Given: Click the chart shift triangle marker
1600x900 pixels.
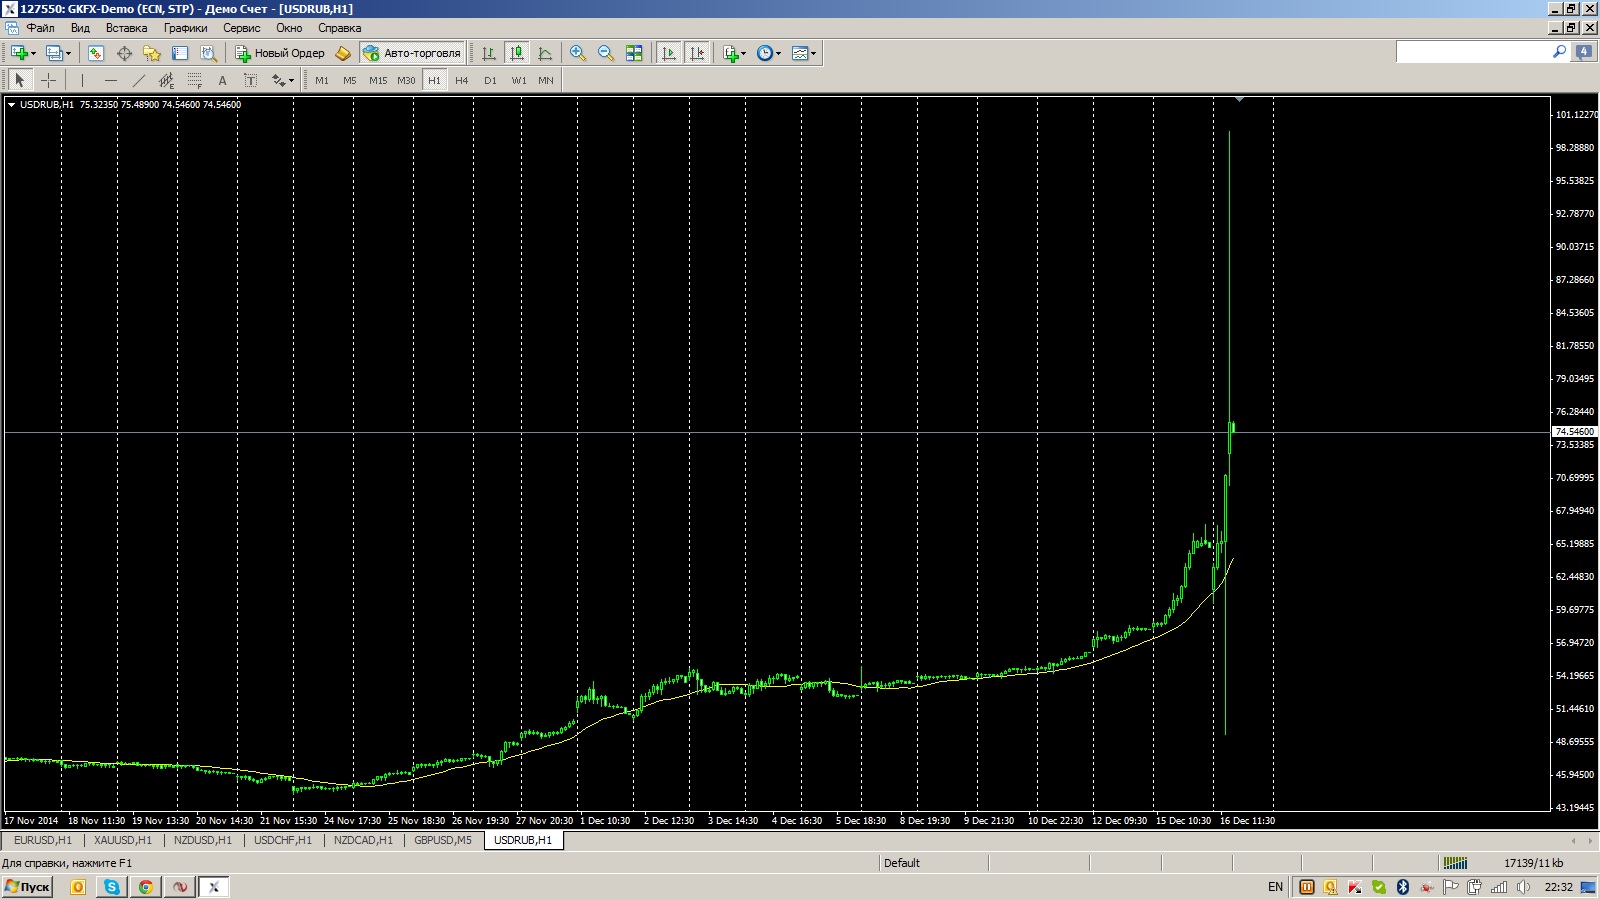Looking at the screenshot, I should [1239, 99].
